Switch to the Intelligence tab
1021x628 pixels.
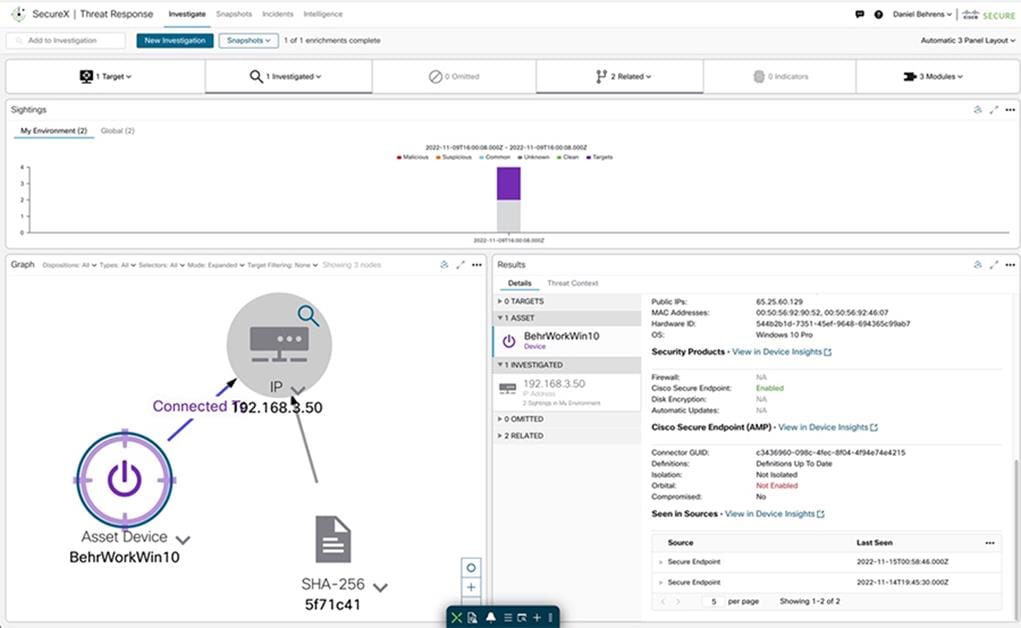[323, 14]
